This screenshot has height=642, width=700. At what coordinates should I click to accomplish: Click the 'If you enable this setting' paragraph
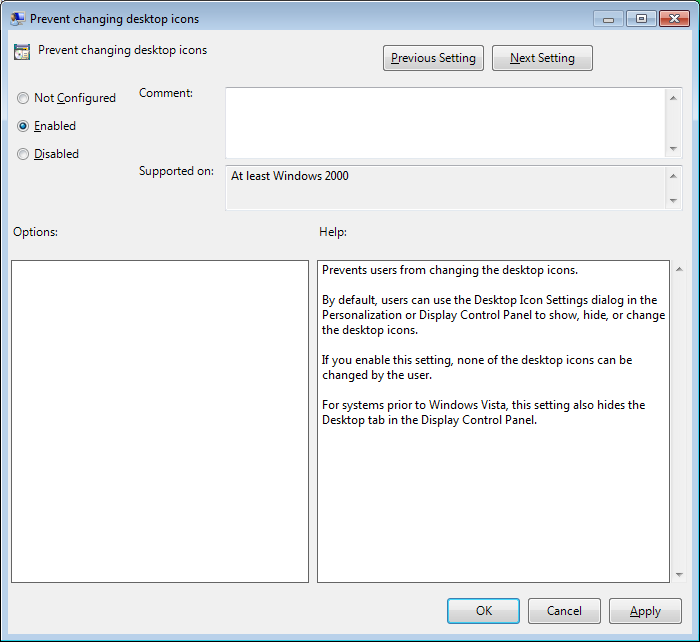pos(477,367)
